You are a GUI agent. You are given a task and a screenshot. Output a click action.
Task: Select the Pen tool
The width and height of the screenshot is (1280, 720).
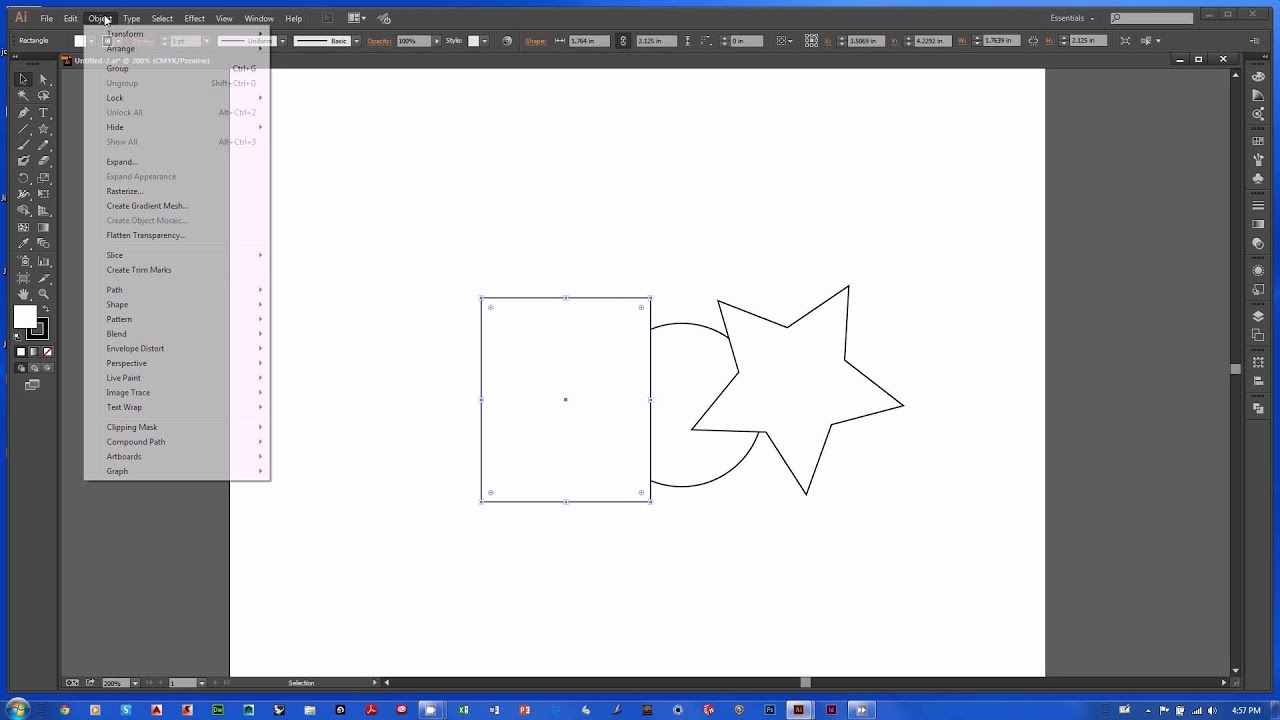coord(24,113)
